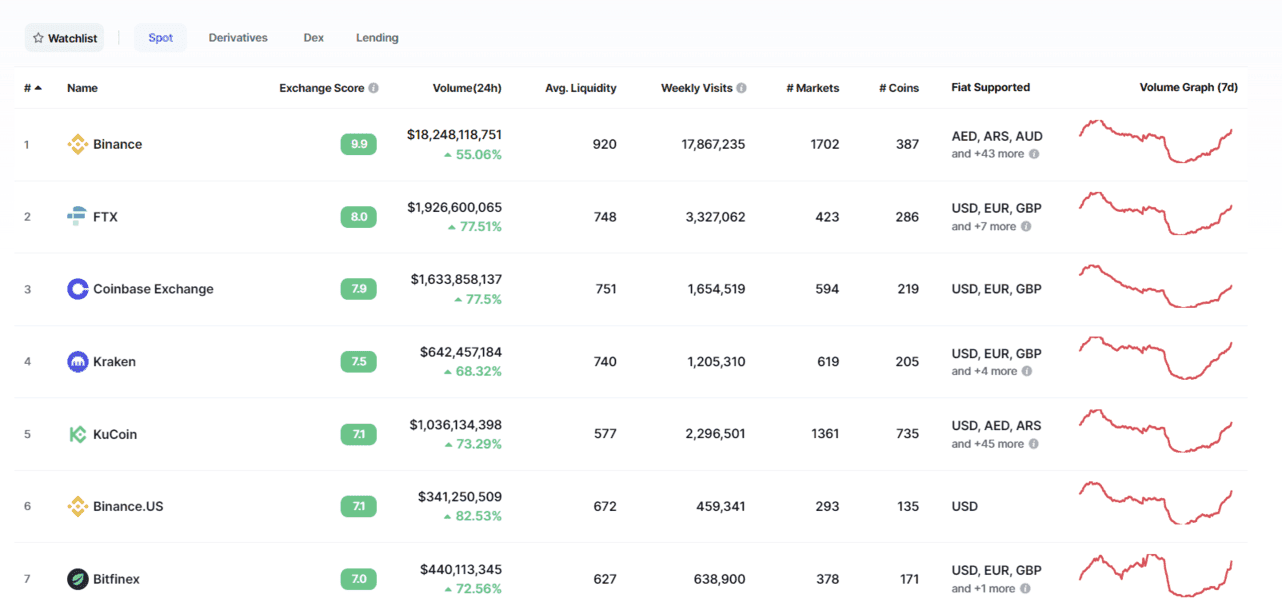Viewport: 1282px width, 610px height.
Task: Select the Lending tab
Action: tap(377, 38)
